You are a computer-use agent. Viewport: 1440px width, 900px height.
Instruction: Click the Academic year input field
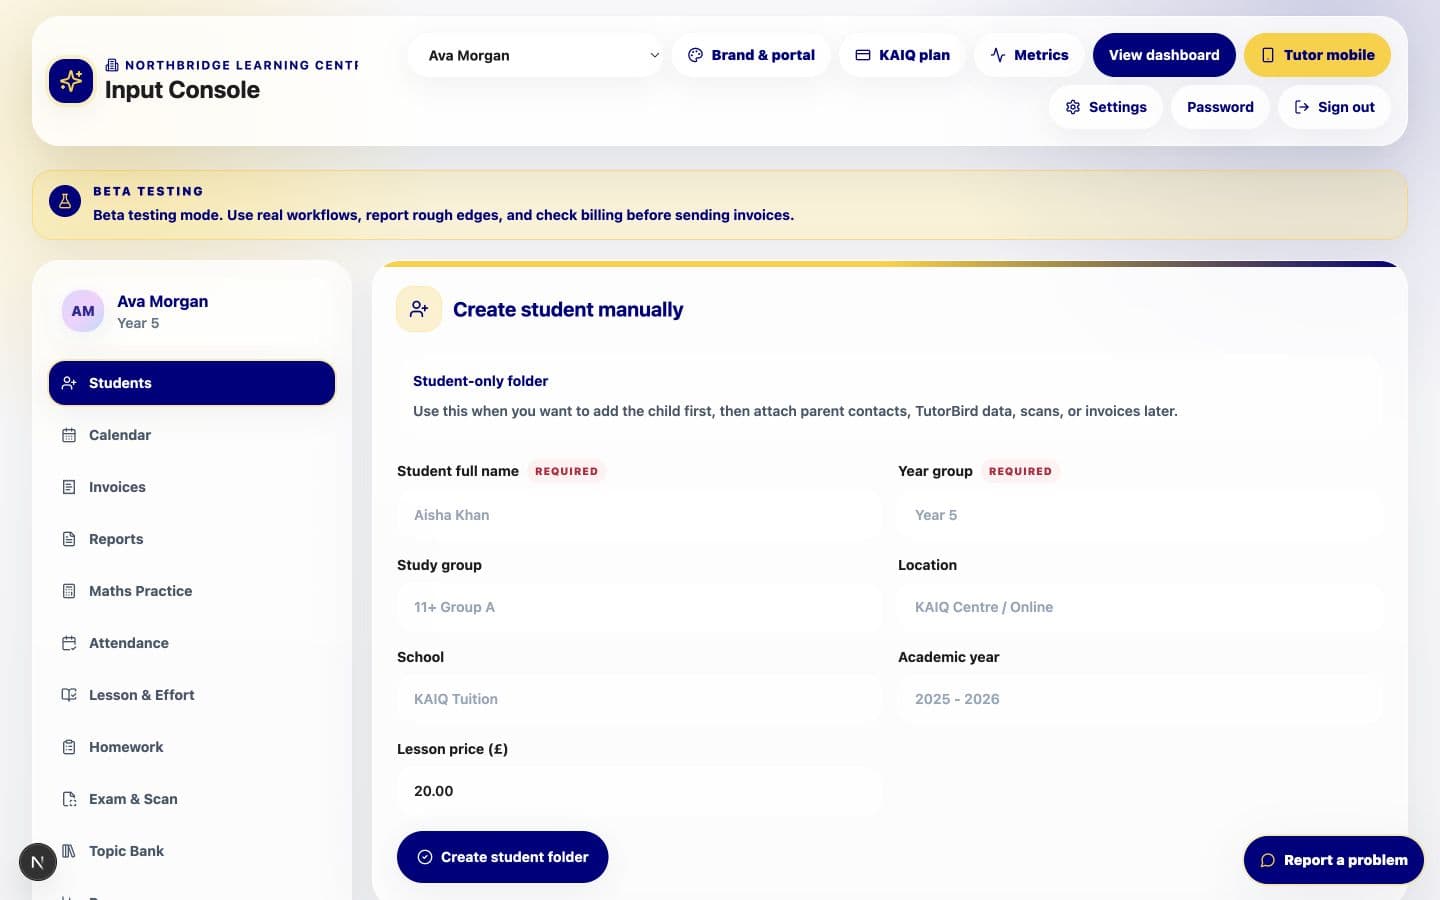tap(1140, 699)
